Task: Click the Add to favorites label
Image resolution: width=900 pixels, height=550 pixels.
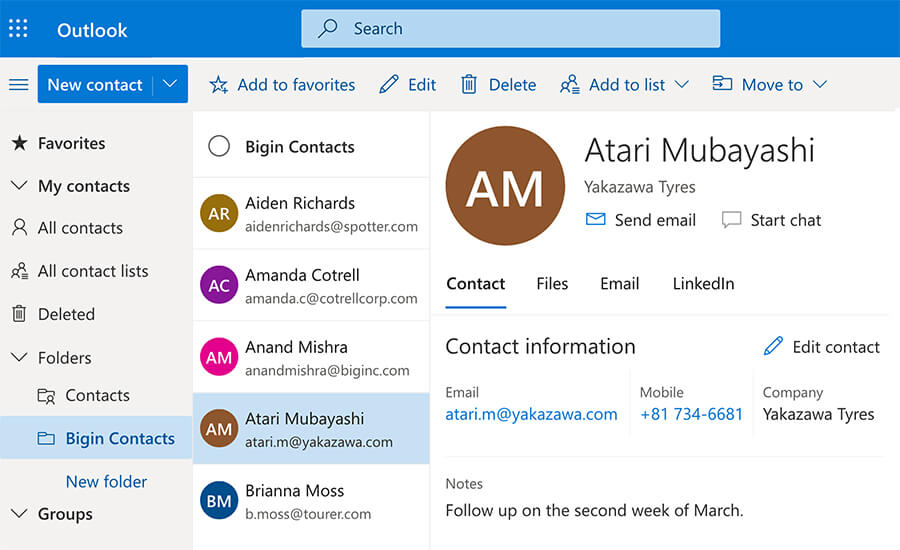Action: tap(296, 85)
